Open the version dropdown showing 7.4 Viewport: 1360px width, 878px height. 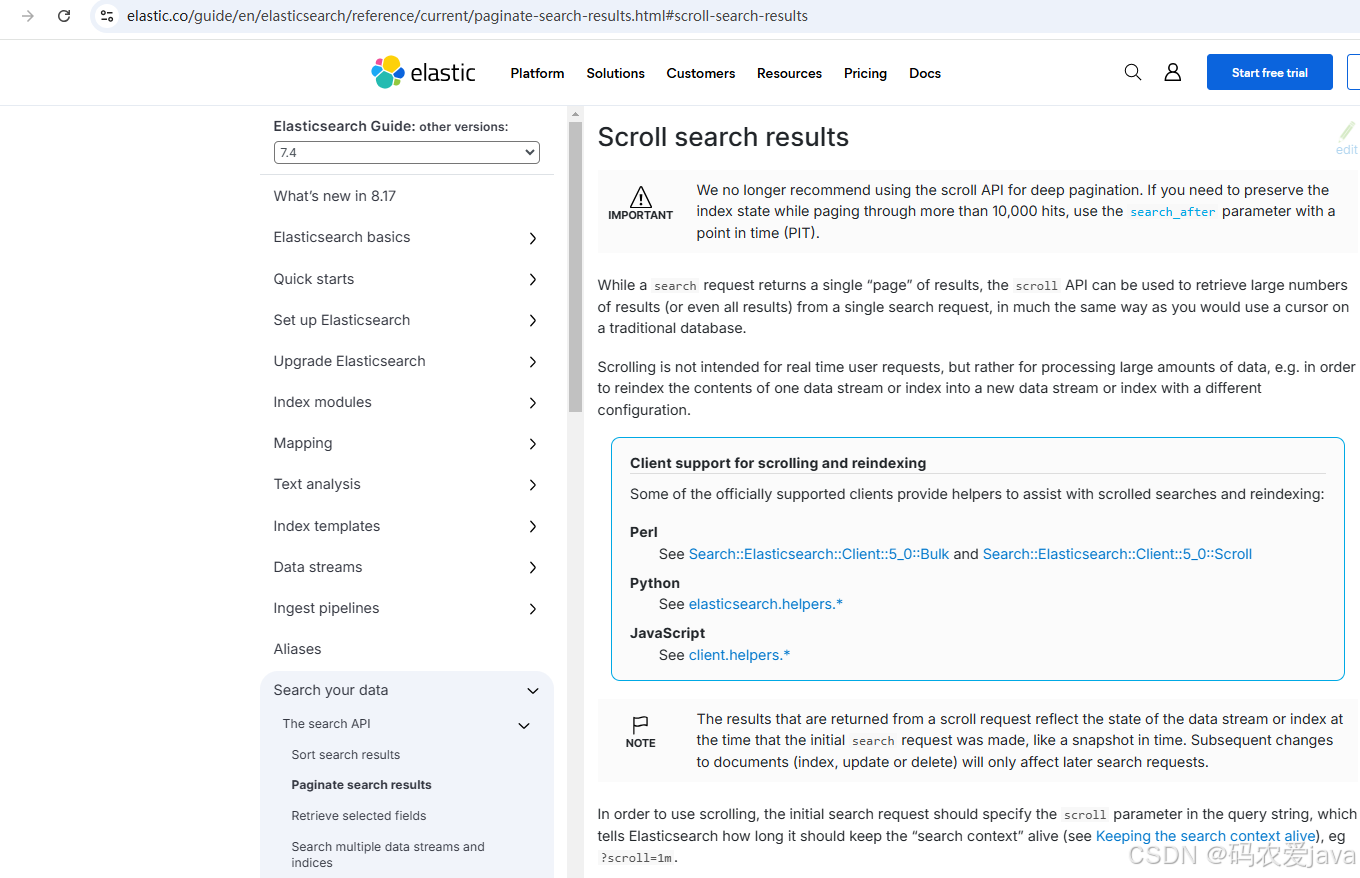[x=407, y=153]
